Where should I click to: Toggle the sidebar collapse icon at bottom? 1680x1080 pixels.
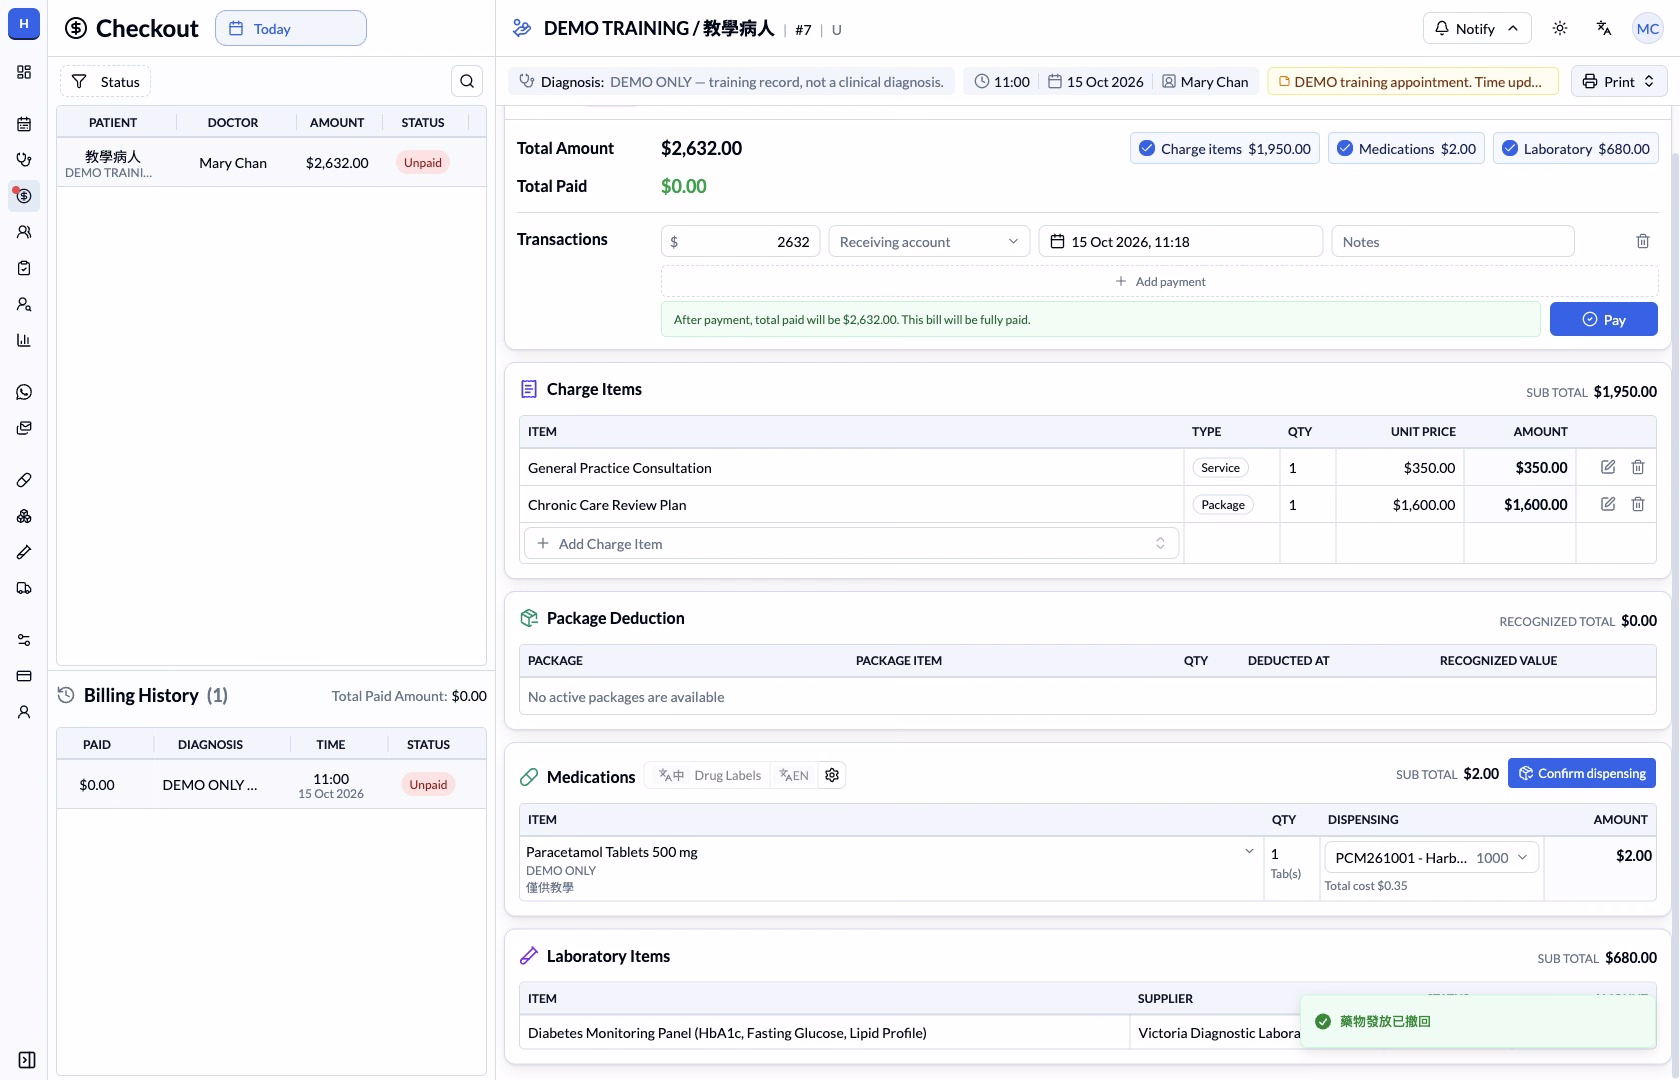click(27, 1060)
